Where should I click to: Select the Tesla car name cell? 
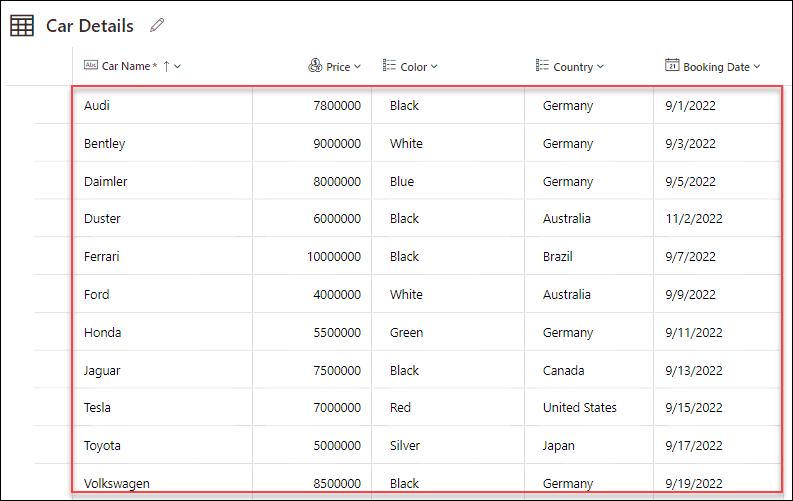162,407
